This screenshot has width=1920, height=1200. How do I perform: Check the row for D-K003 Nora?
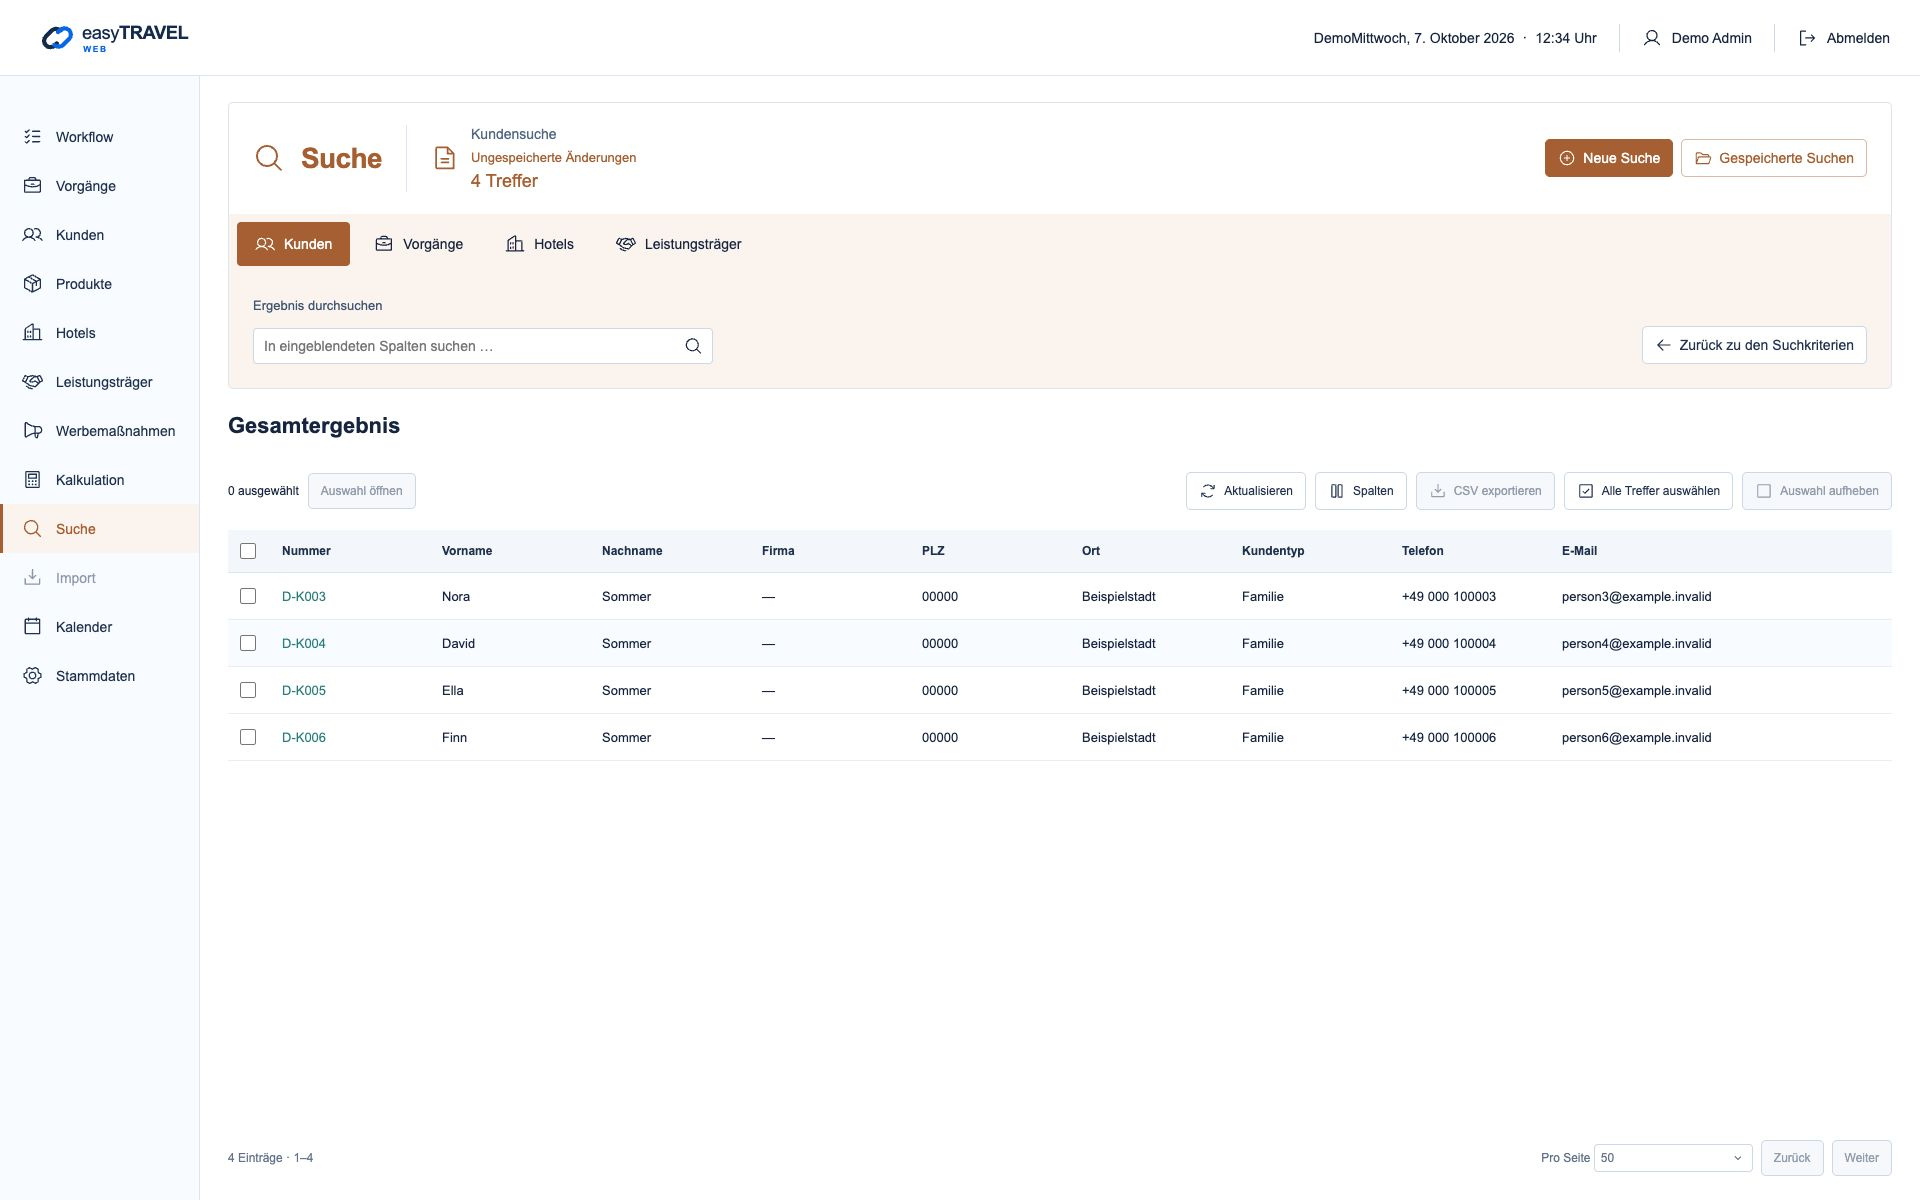tap(248, 596)
